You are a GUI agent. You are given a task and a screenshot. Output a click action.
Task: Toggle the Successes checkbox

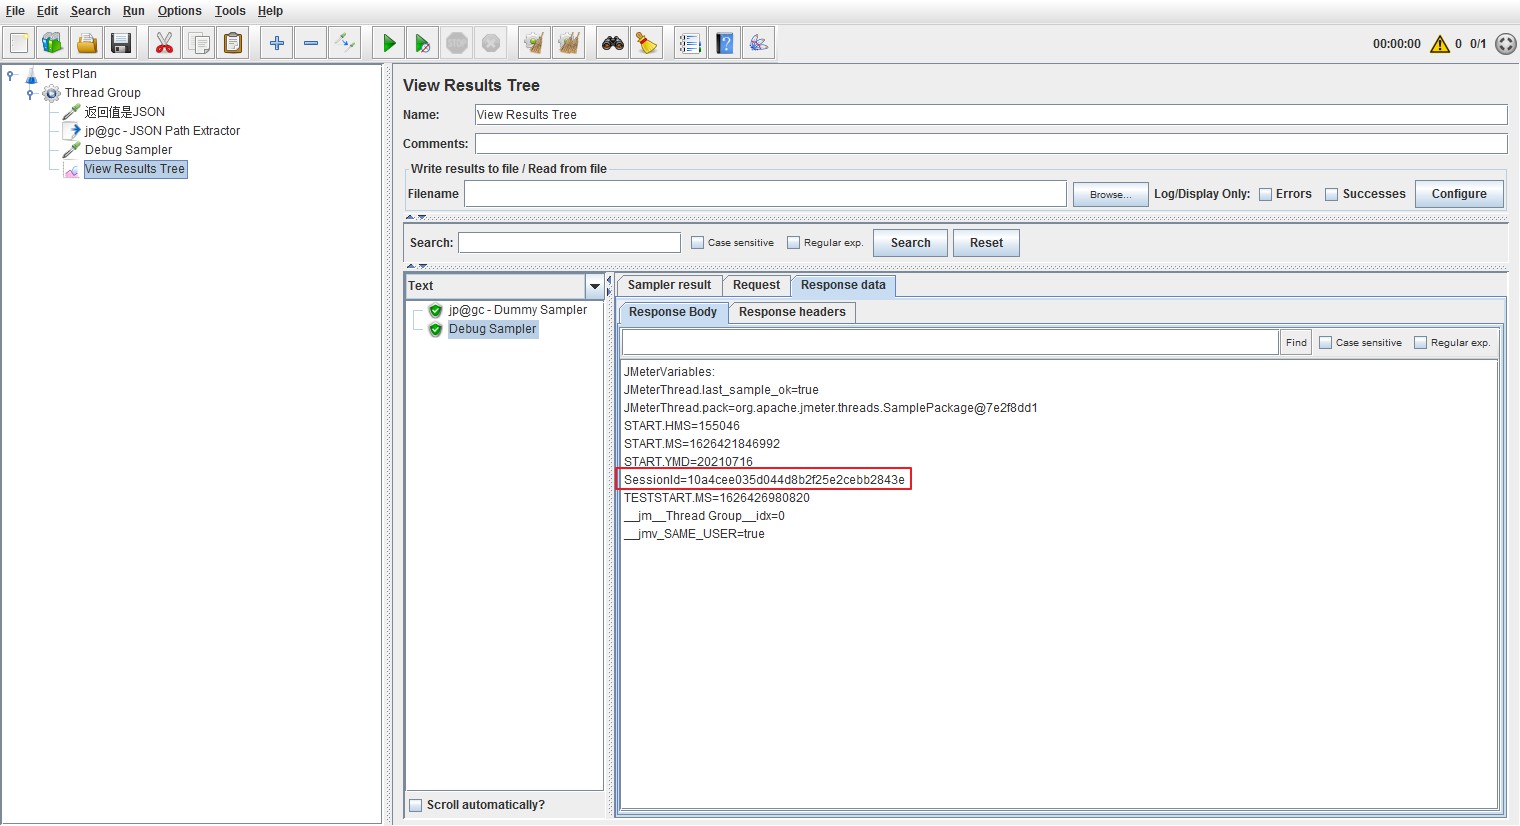pos(1332,195)
